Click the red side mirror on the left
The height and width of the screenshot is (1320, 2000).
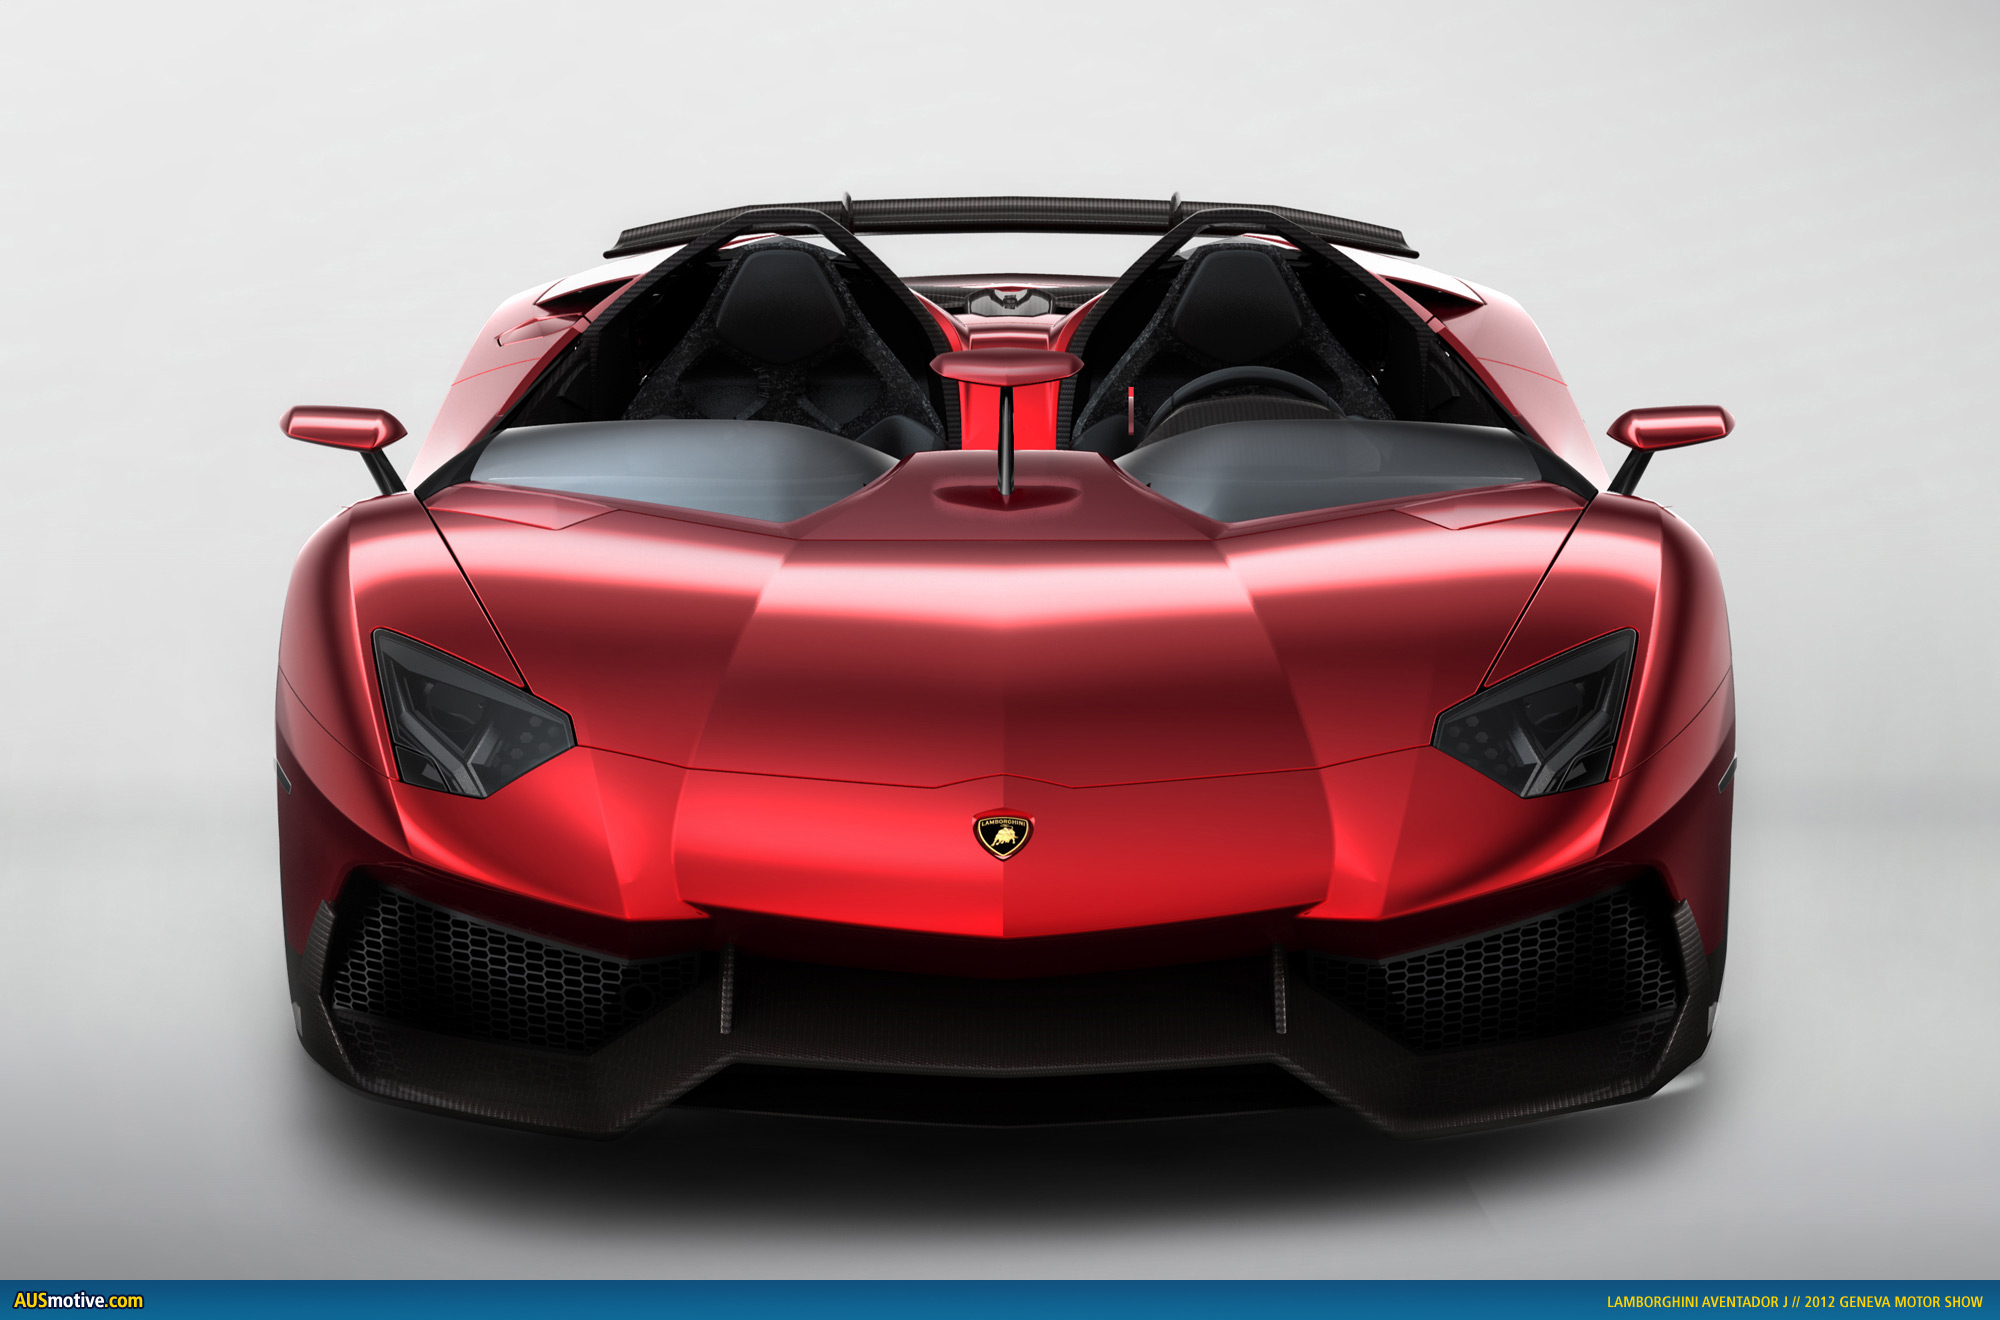point(344,427)
